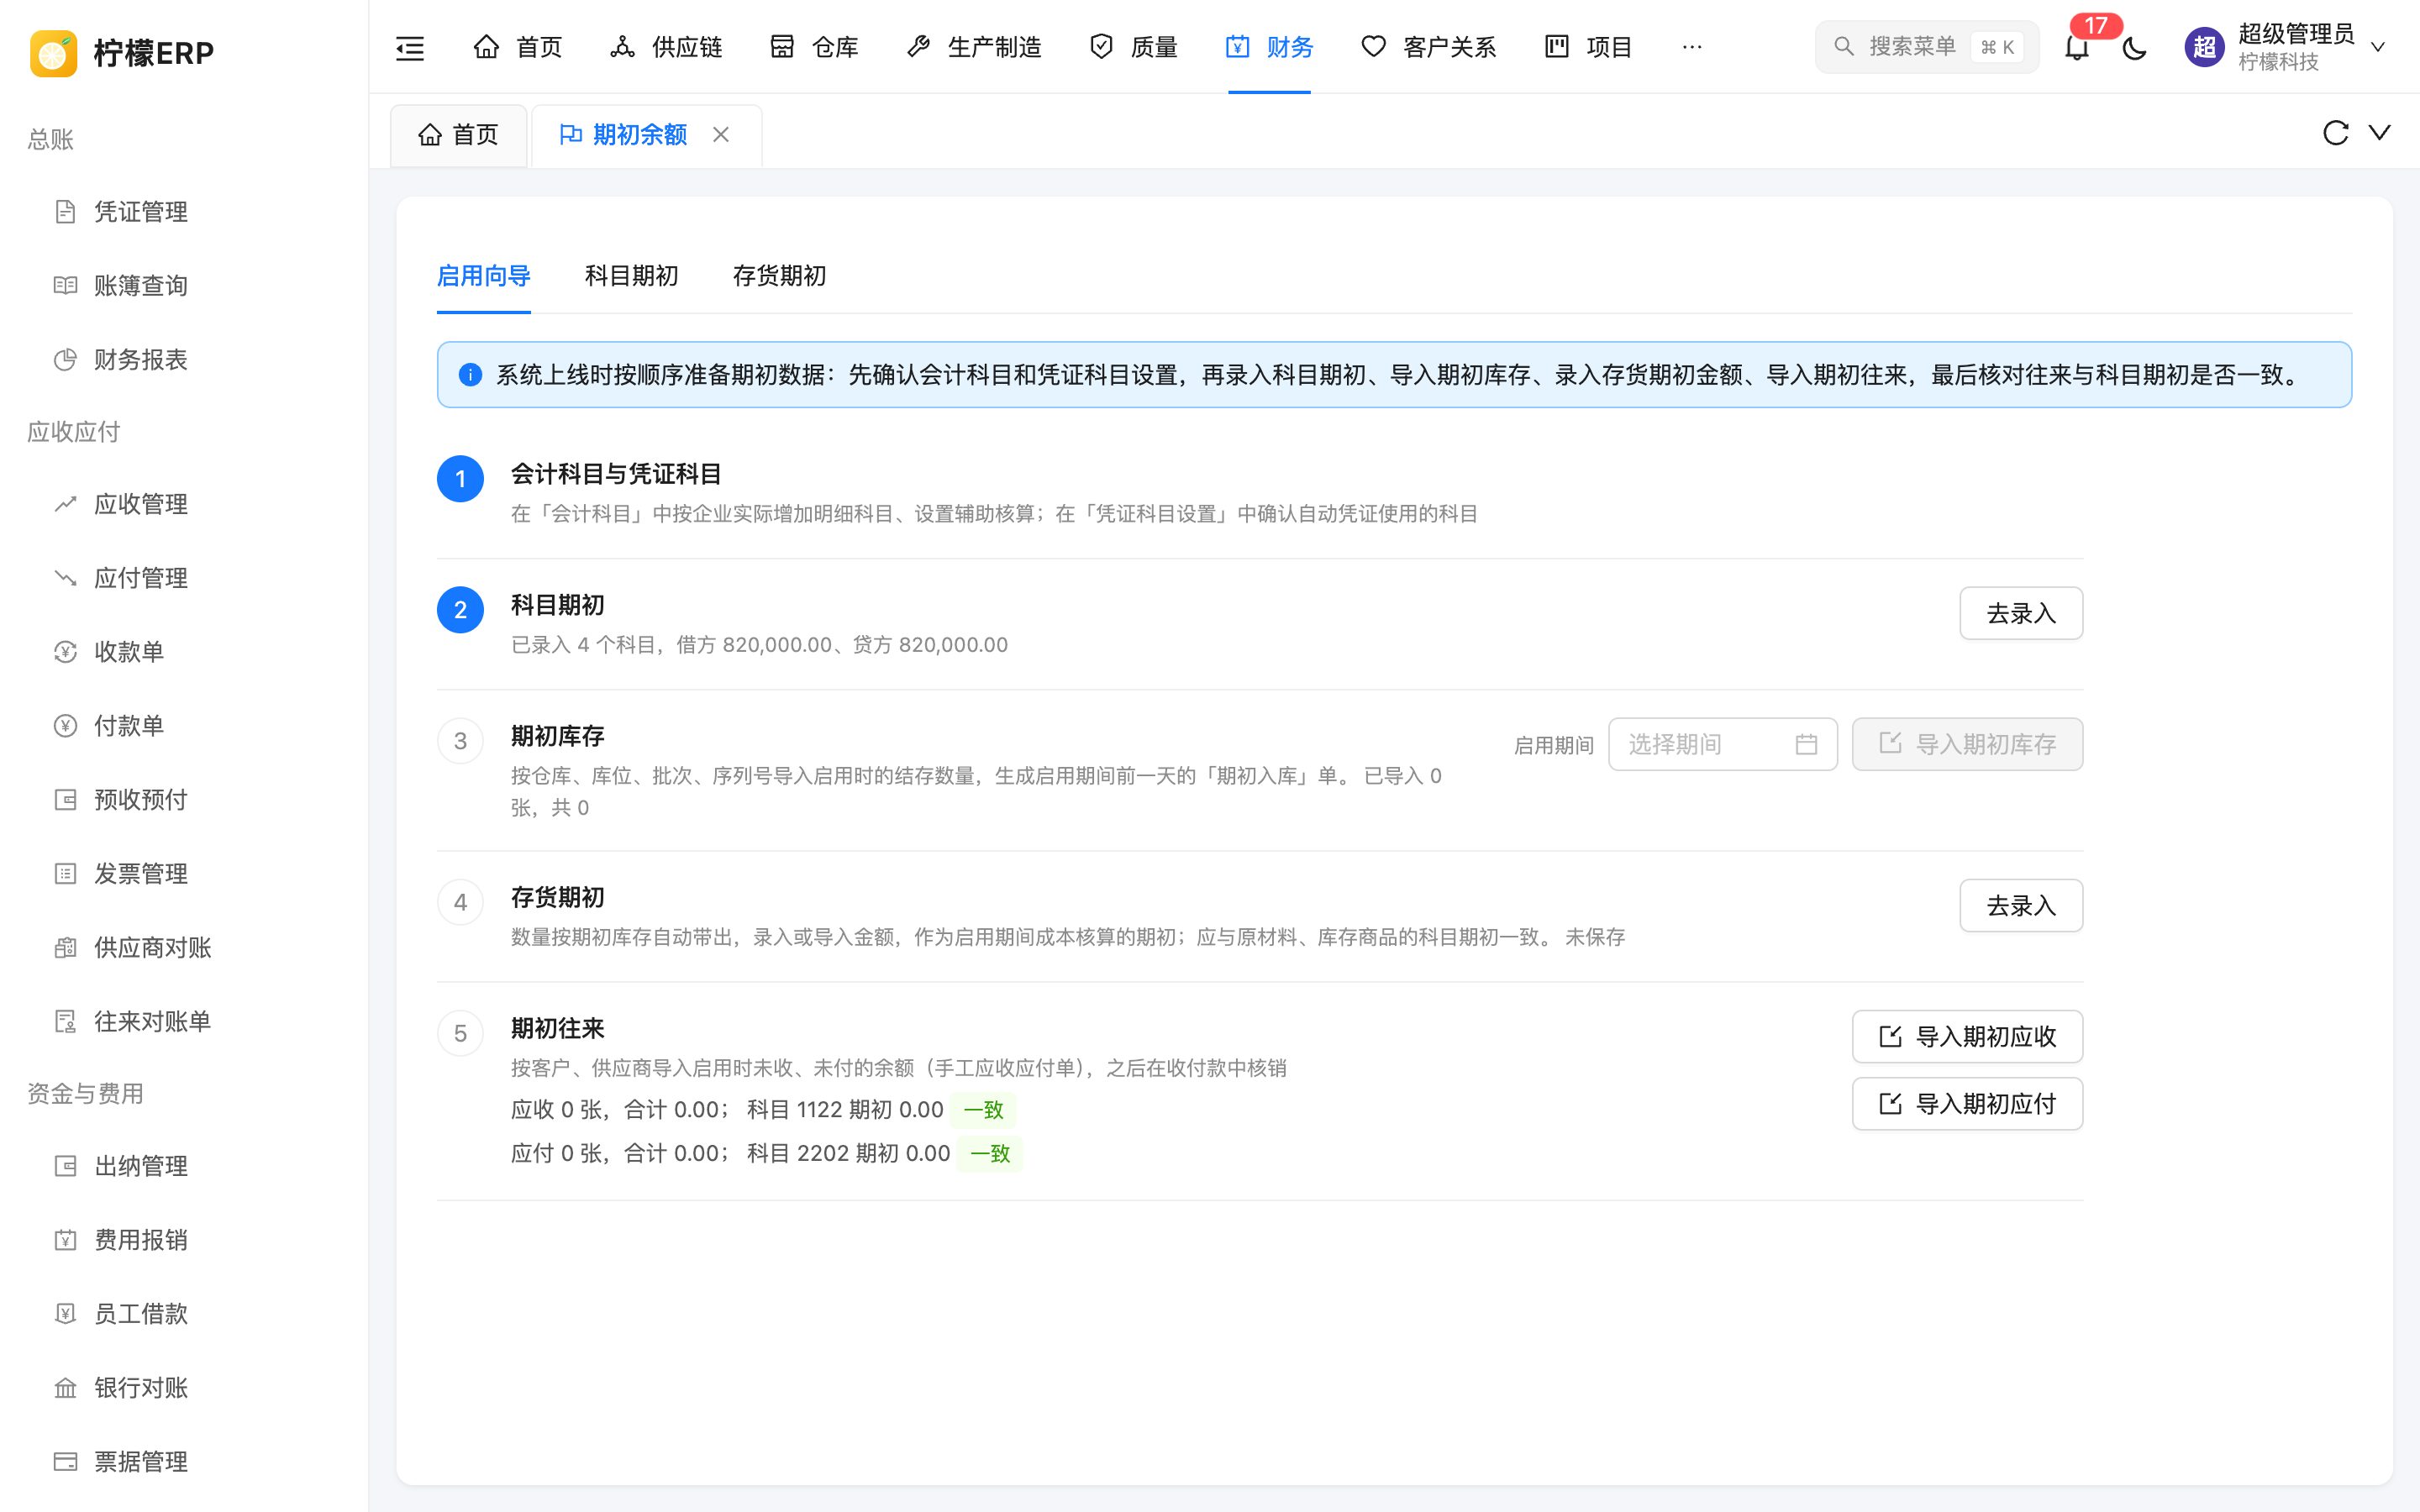Switch to the 存货期初 tab
The height and width of the screenshot is (1512, 2420).
[x=779, y=276]
